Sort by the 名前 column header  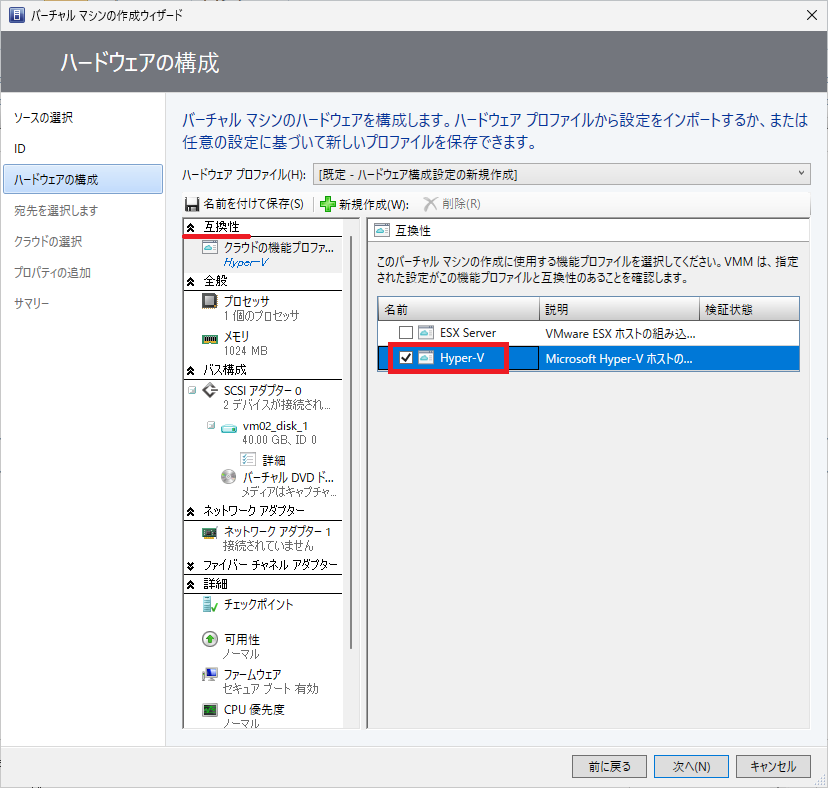tap(458, 309)
